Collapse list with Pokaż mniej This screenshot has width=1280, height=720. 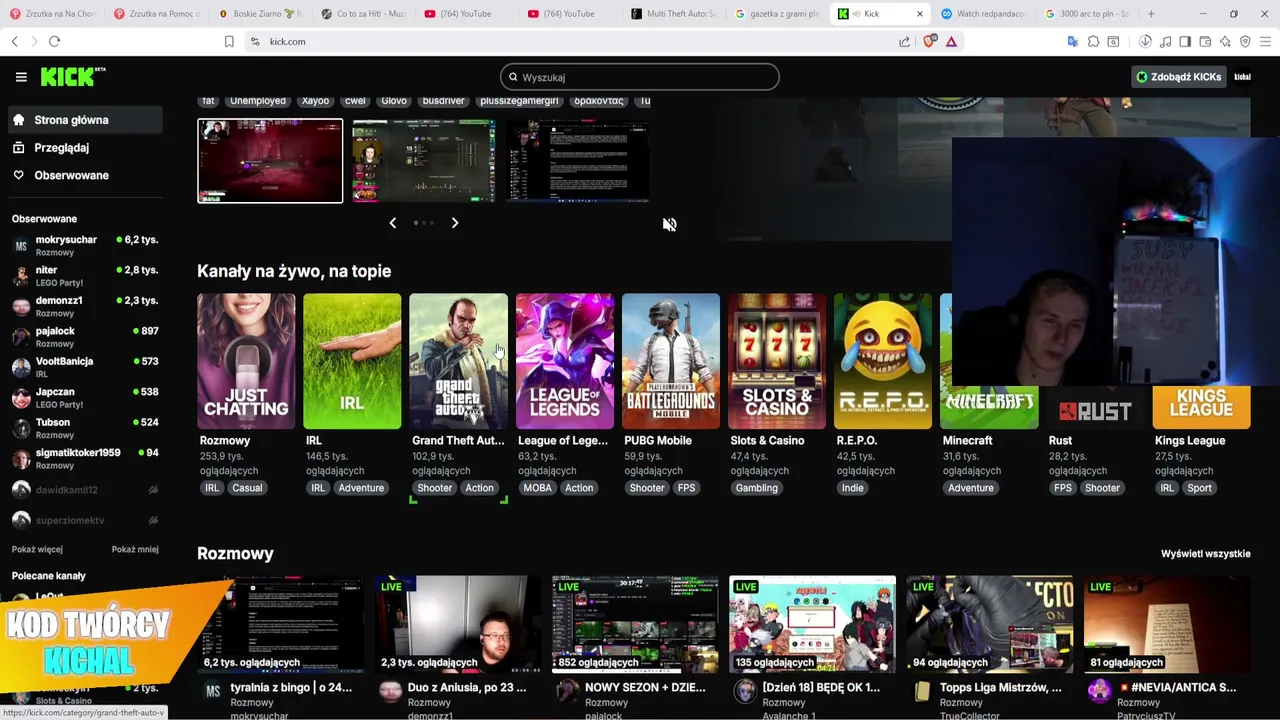(x=135, y=549)
